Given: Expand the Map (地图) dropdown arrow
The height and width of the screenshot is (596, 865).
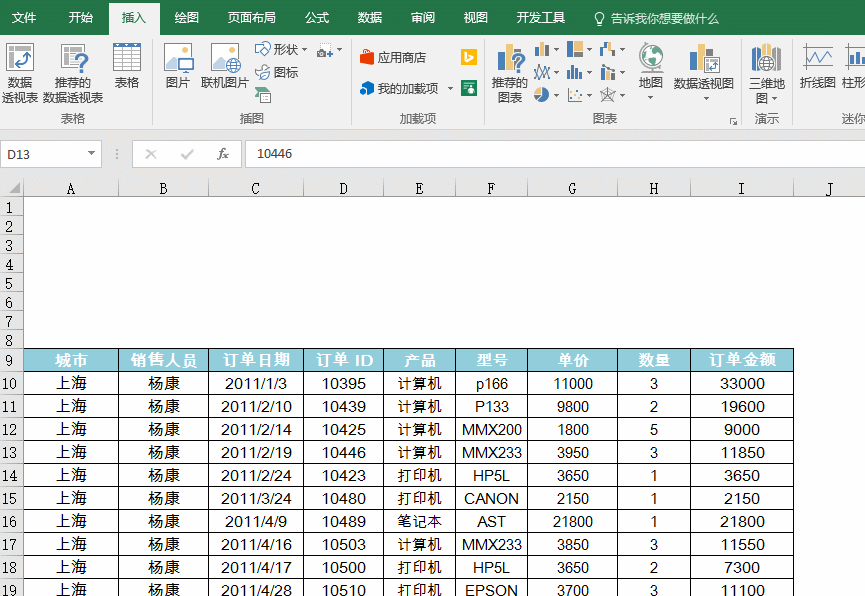Looking at the screenshot, I should 650,98.
